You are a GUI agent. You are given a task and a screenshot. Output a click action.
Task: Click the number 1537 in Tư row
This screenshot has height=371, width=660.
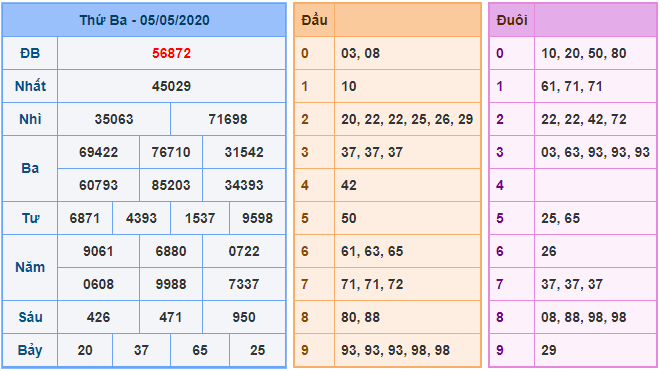click(x=200, y=218)
